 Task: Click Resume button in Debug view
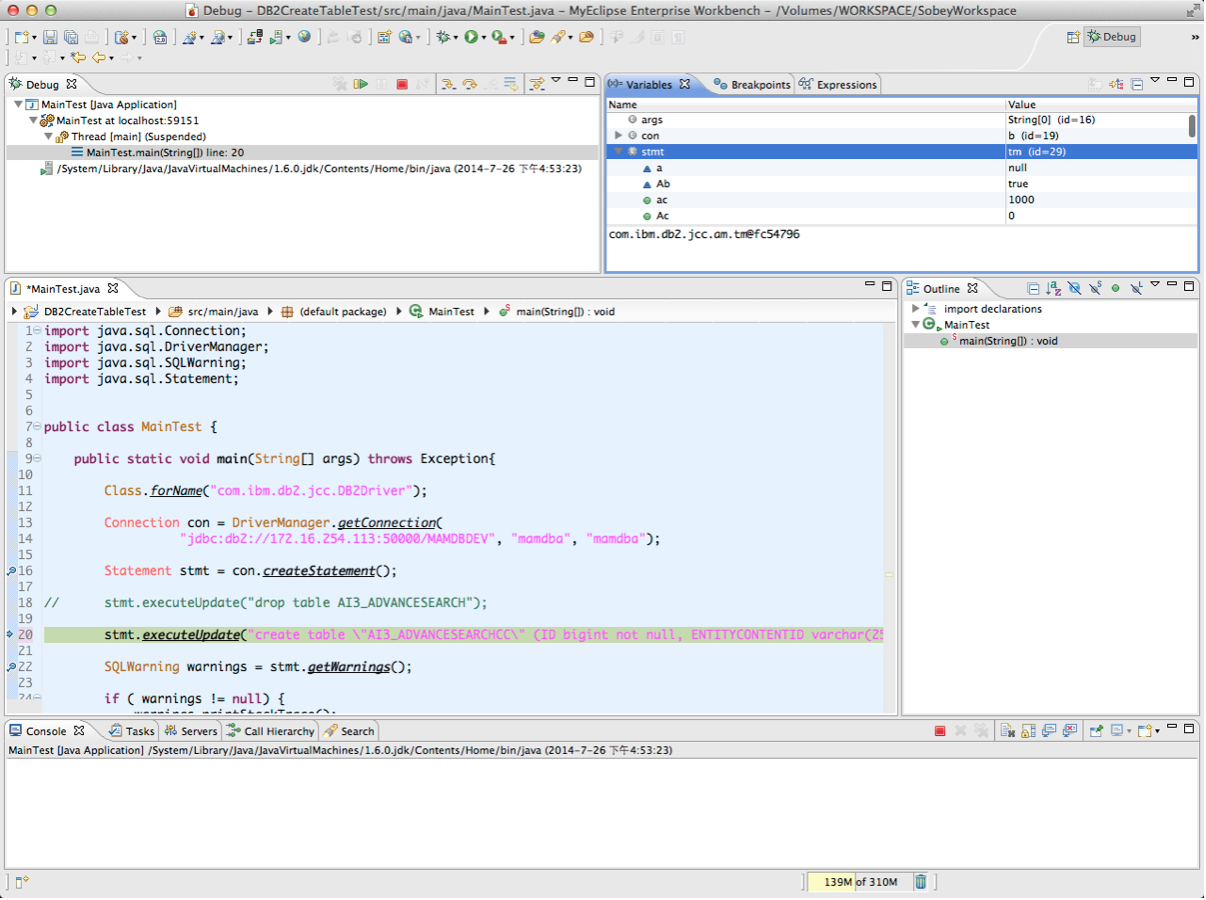tap(361, 85)
